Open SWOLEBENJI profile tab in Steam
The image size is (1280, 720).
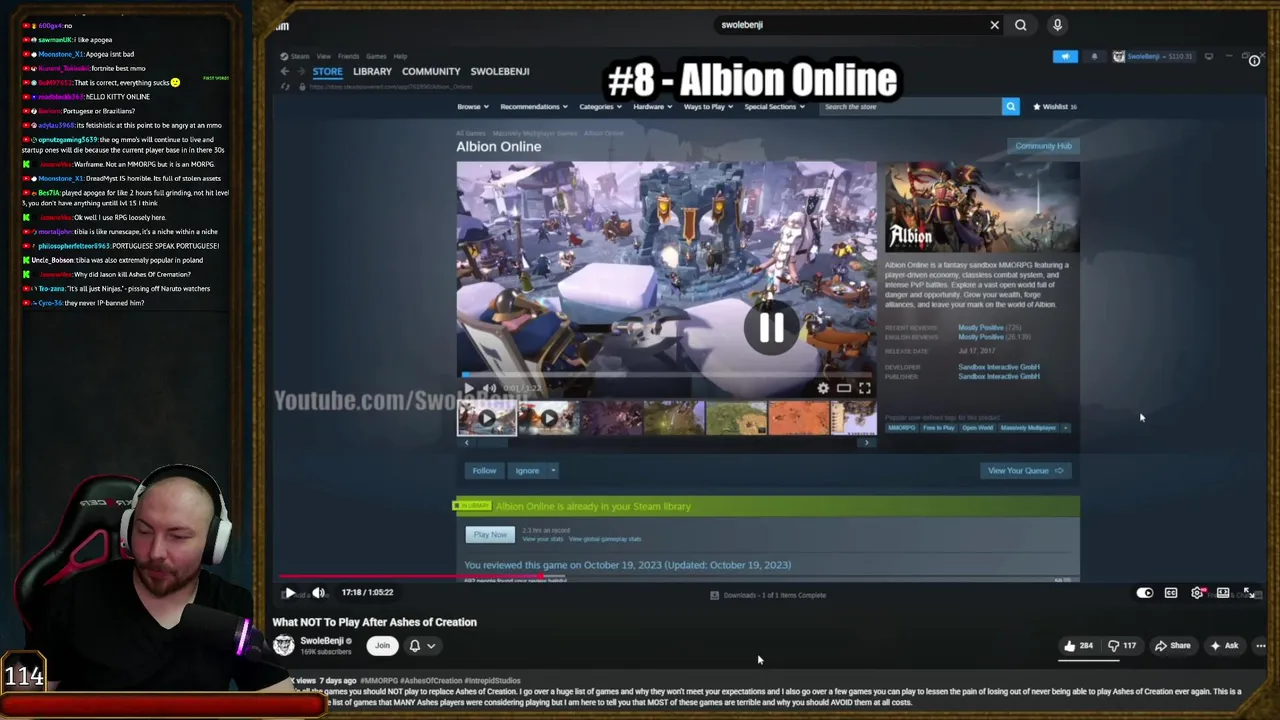500,72
